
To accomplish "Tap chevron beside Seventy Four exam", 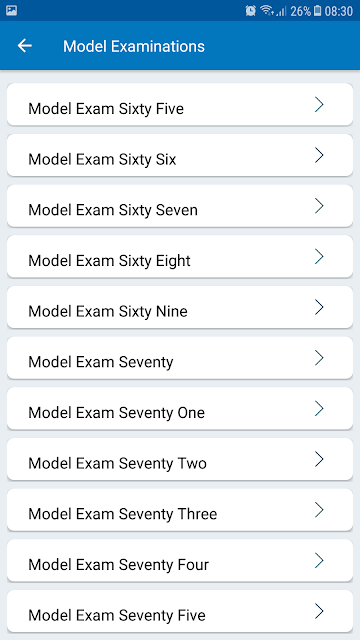I will (x=319, y=560).
